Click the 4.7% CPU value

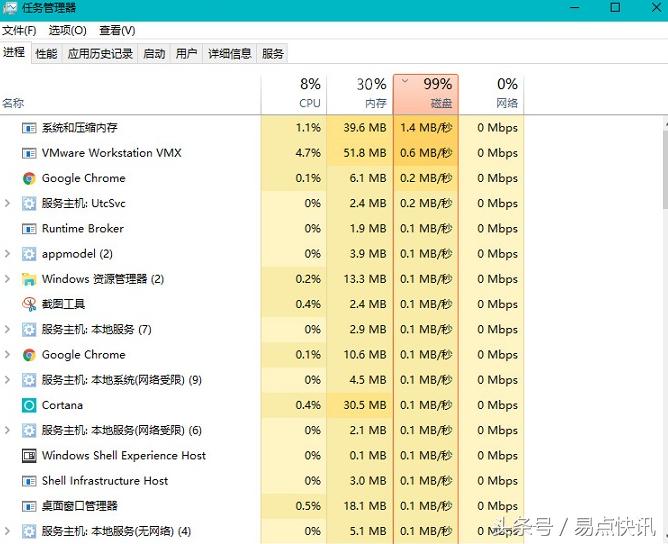point(308,153)
